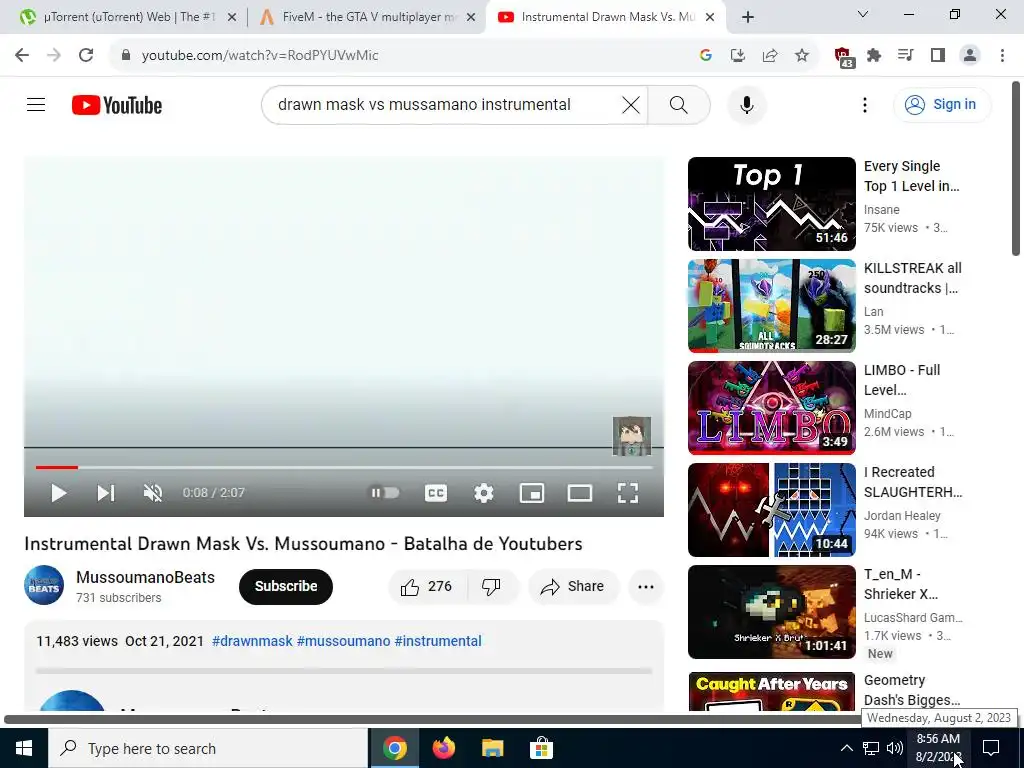Go to YouTube home via logo
Image resolution: width=1024 pixels, height=768 pixels.
coord(117,105)
